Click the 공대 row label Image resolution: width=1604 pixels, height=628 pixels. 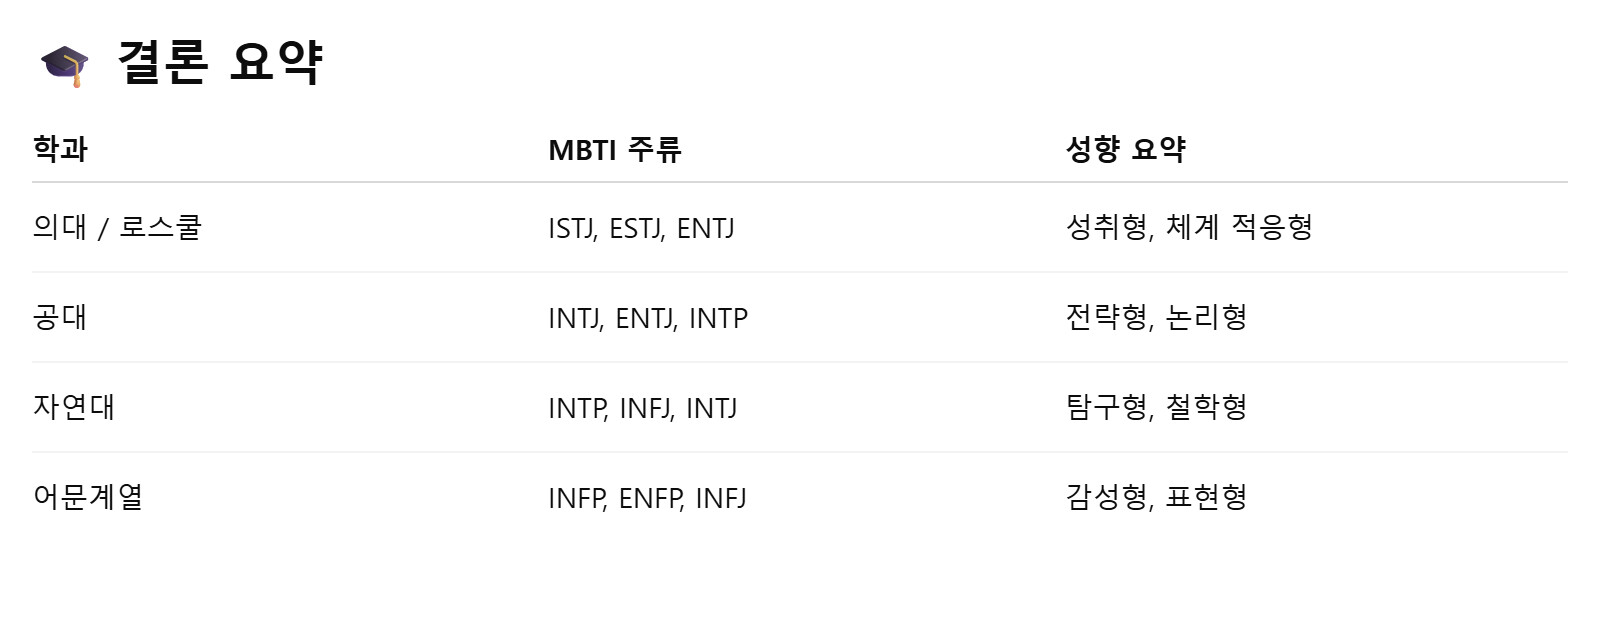pos(60,317)
